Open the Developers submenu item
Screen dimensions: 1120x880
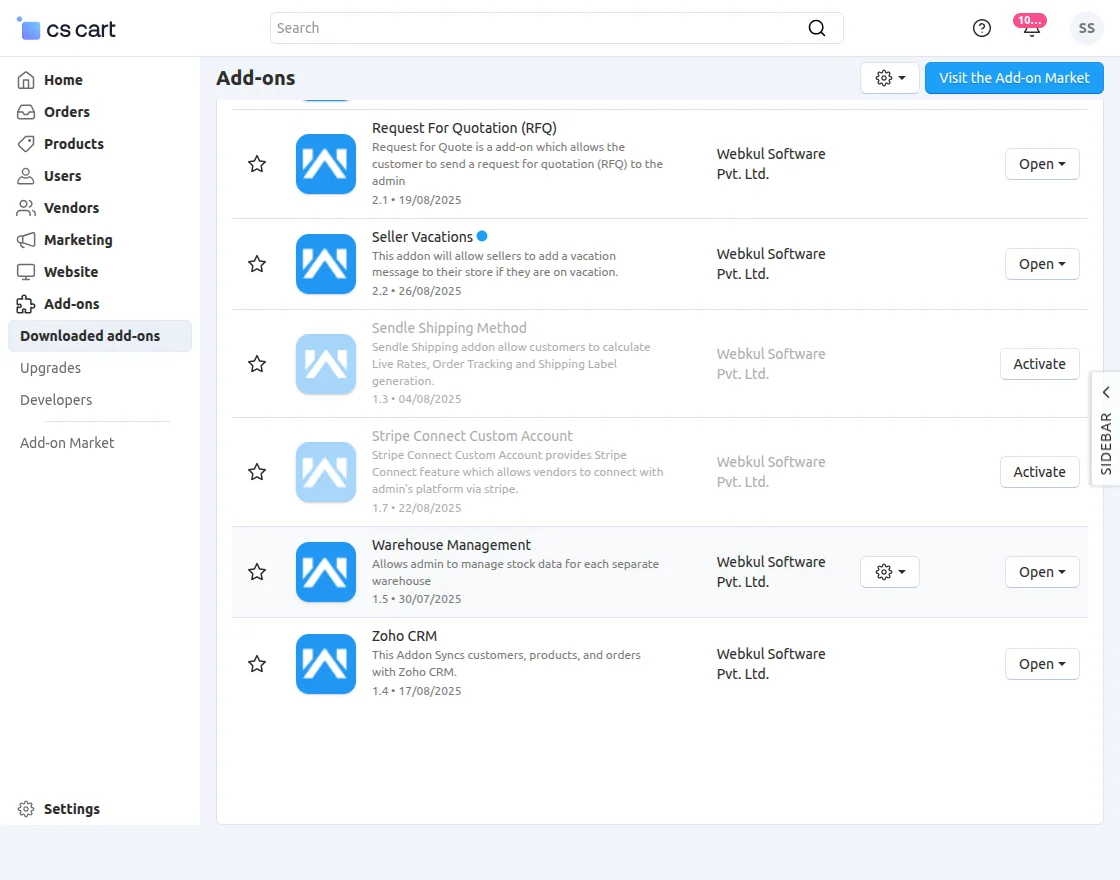point(56,400)
